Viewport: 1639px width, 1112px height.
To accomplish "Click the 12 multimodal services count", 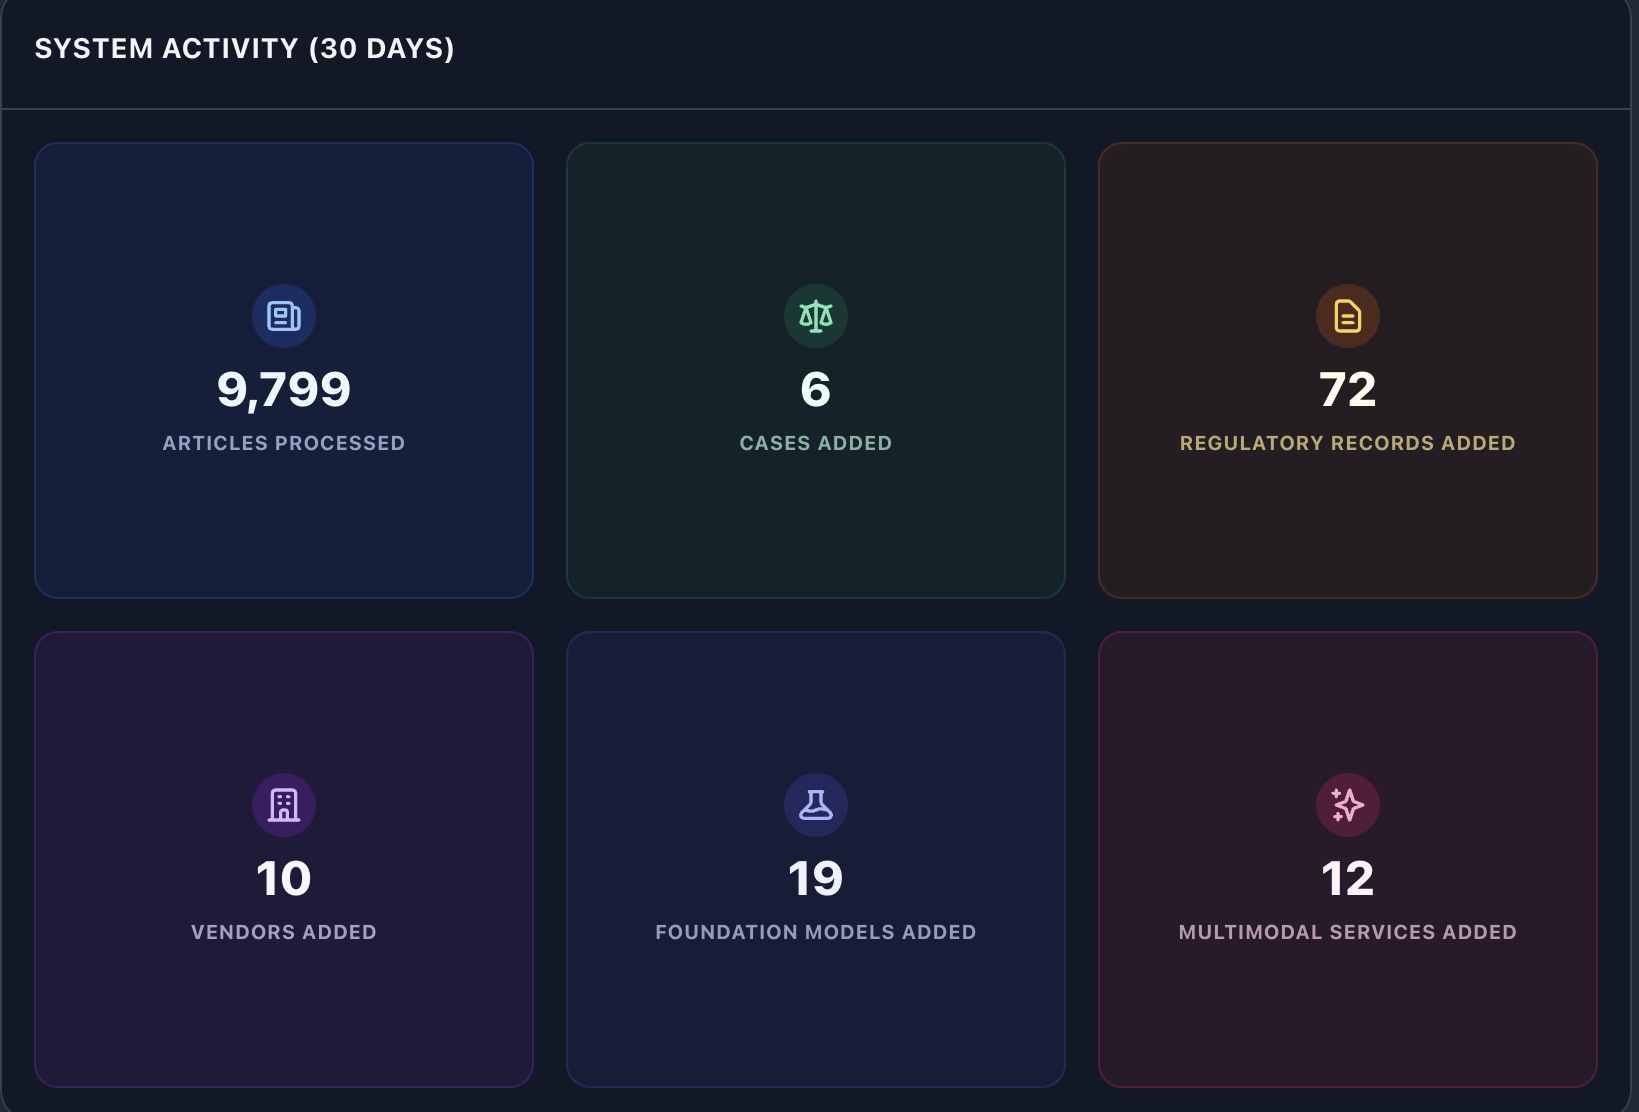I will (x=1347, y=878).
